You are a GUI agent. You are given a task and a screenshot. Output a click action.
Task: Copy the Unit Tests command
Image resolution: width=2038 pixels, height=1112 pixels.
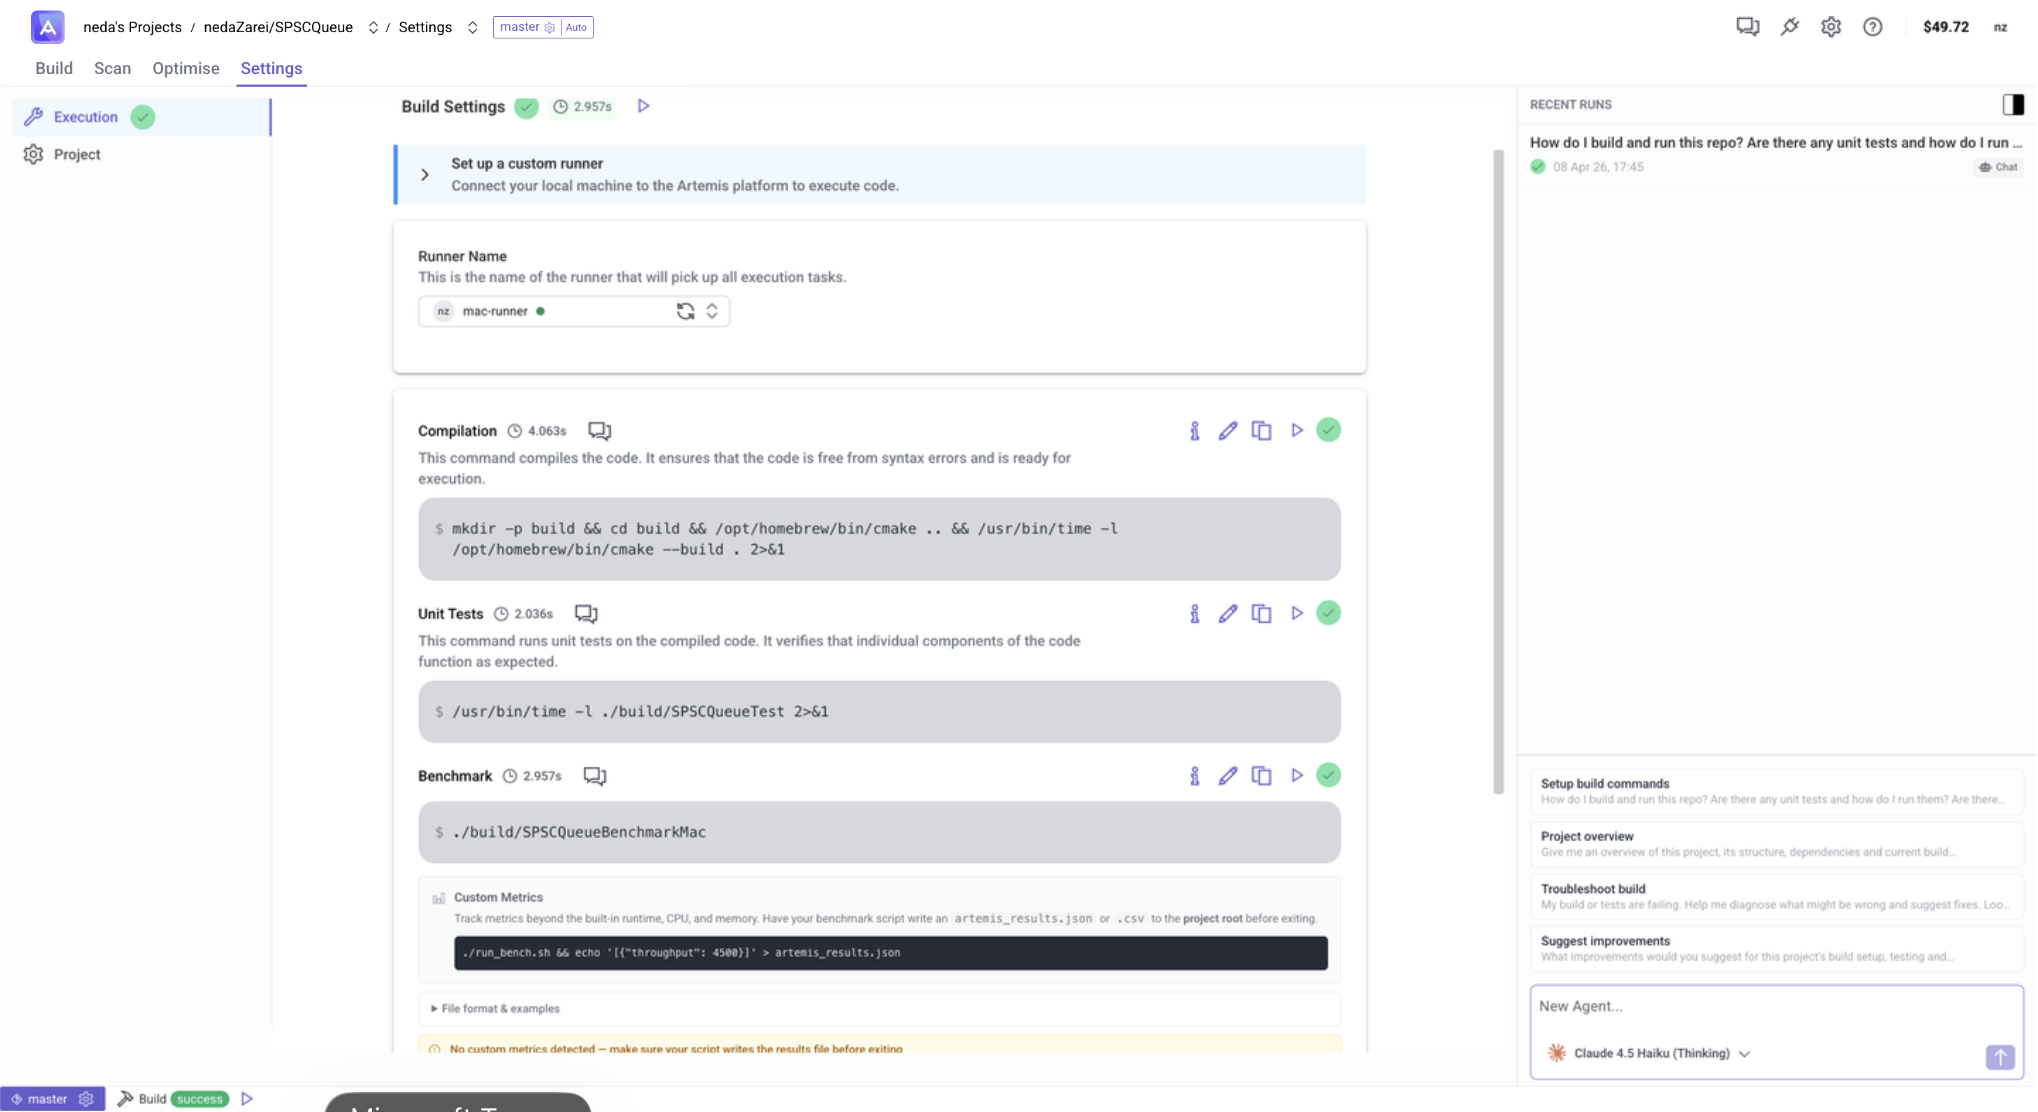click(1261, 614)
